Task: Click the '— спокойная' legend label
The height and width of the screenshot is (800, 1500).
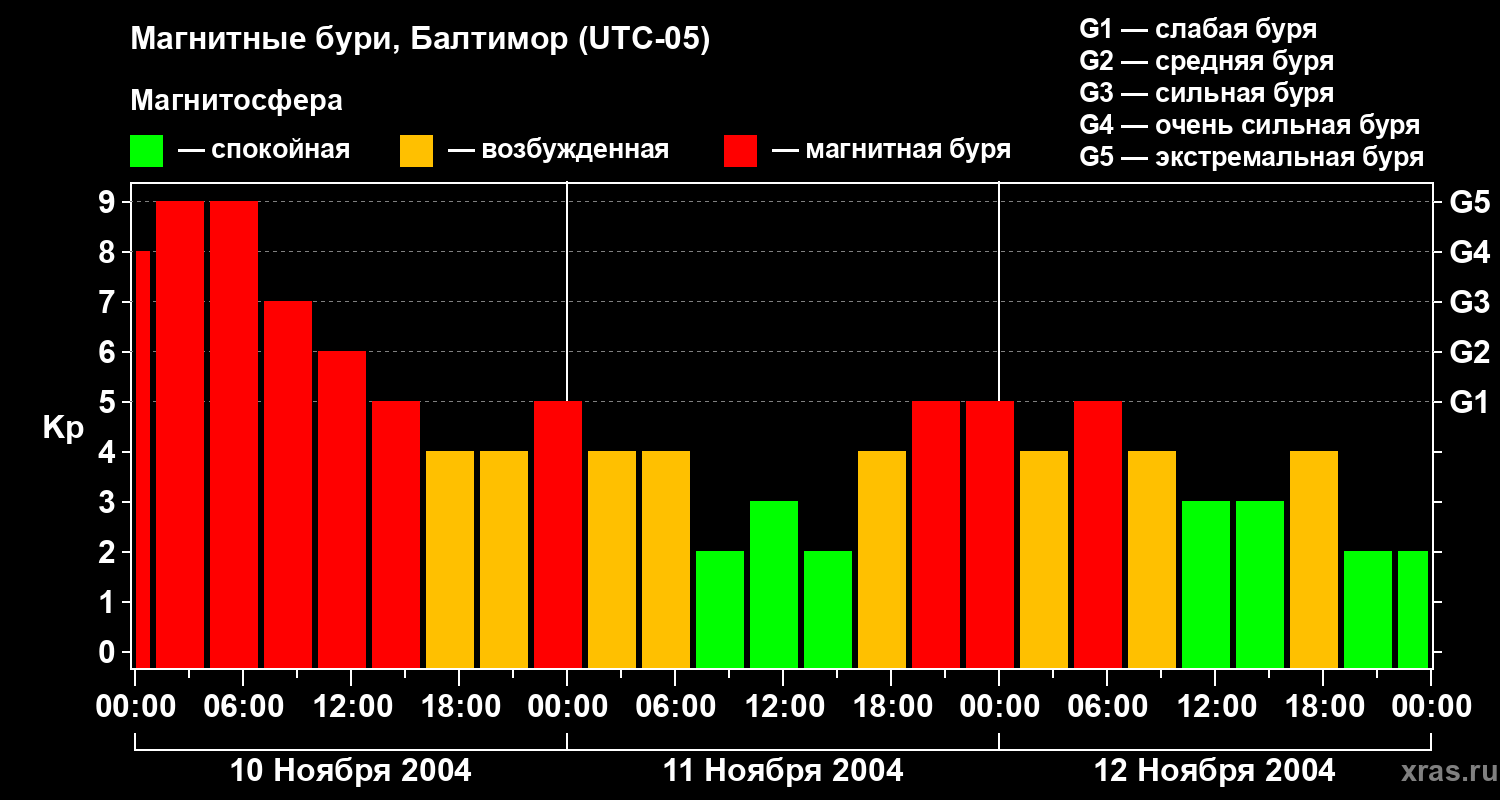Action: point(264,150)
